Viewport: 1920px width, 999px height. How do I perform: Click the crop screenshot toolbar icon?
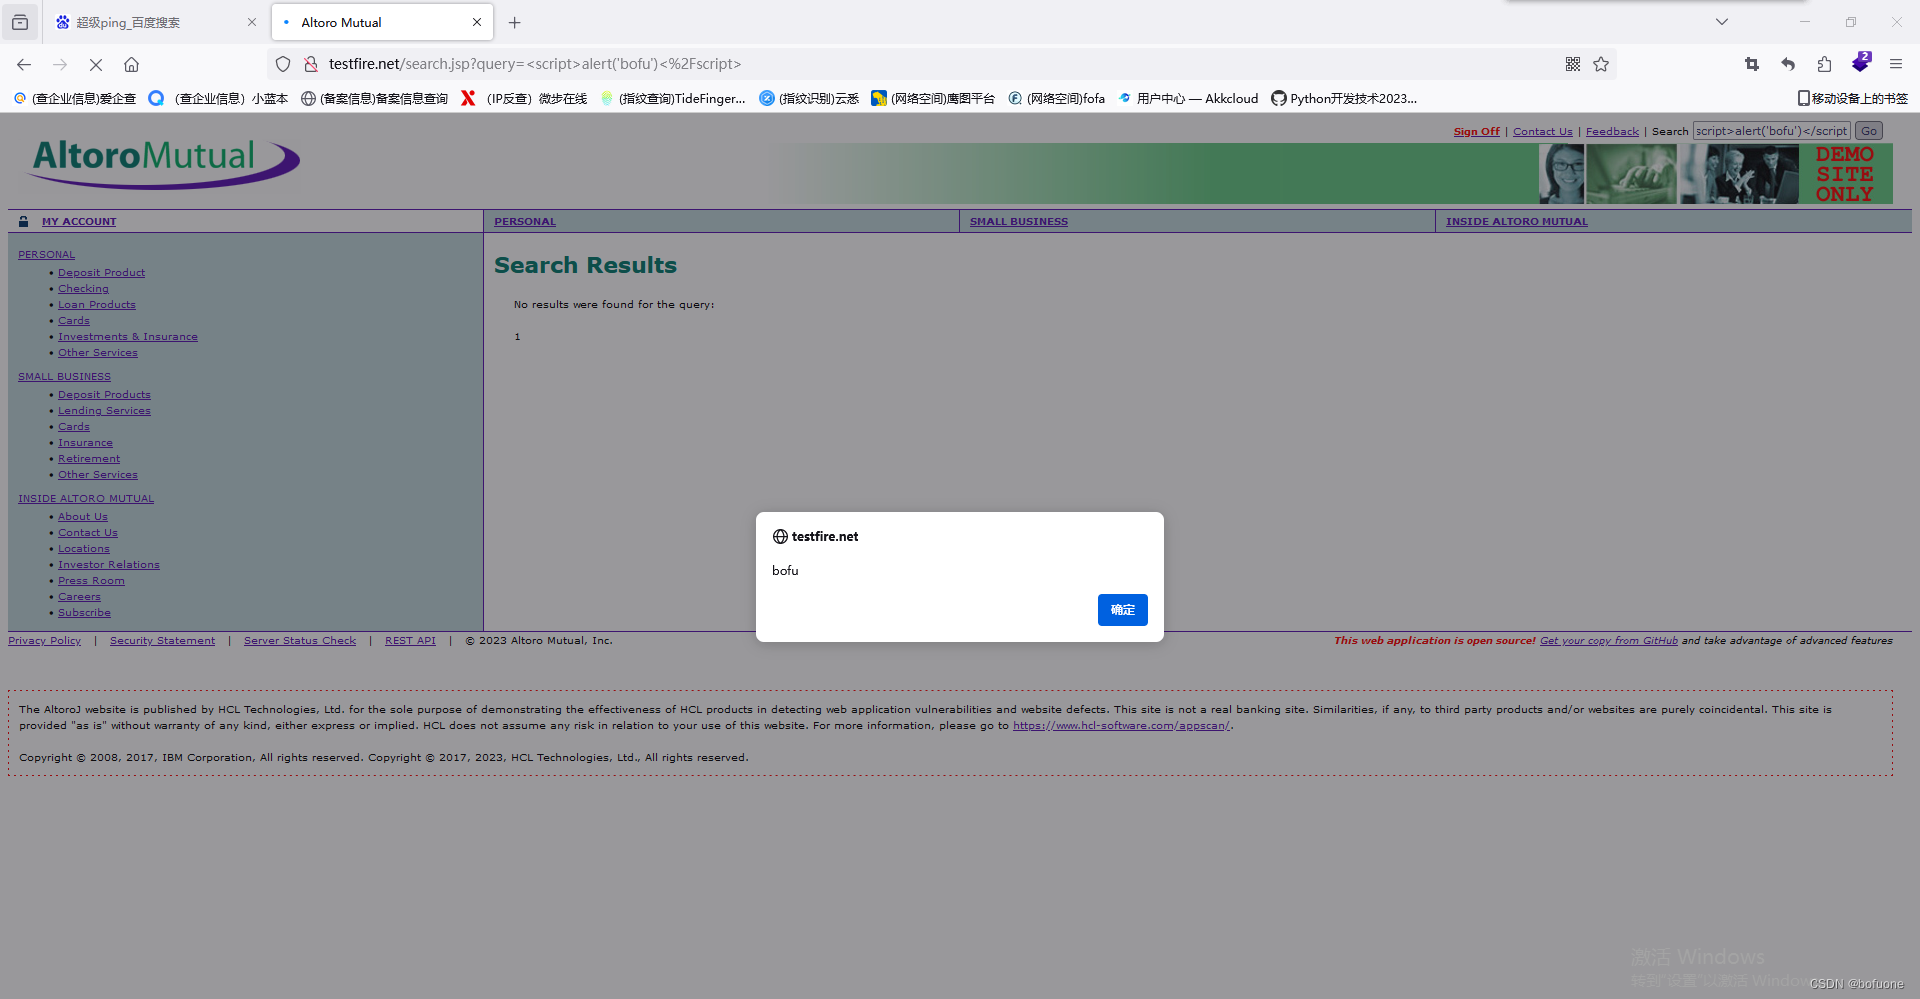[x=1752, y=64]
